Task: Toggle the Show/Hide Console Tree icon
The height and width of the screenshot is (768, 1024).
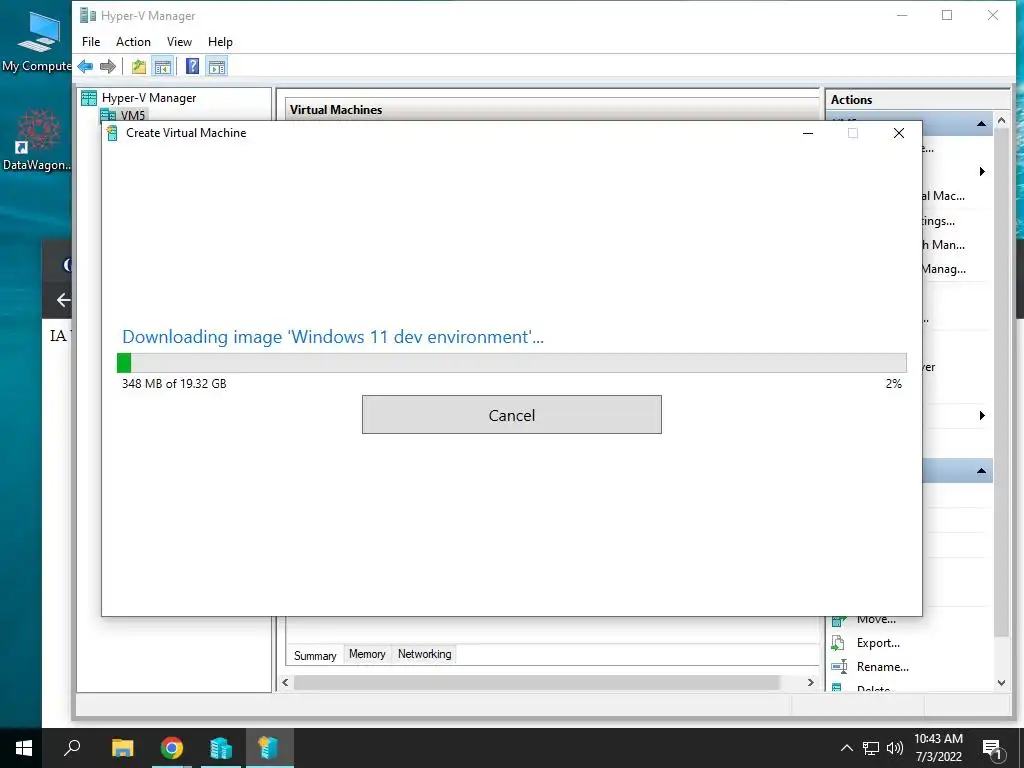Action: [x=162, y=66]
